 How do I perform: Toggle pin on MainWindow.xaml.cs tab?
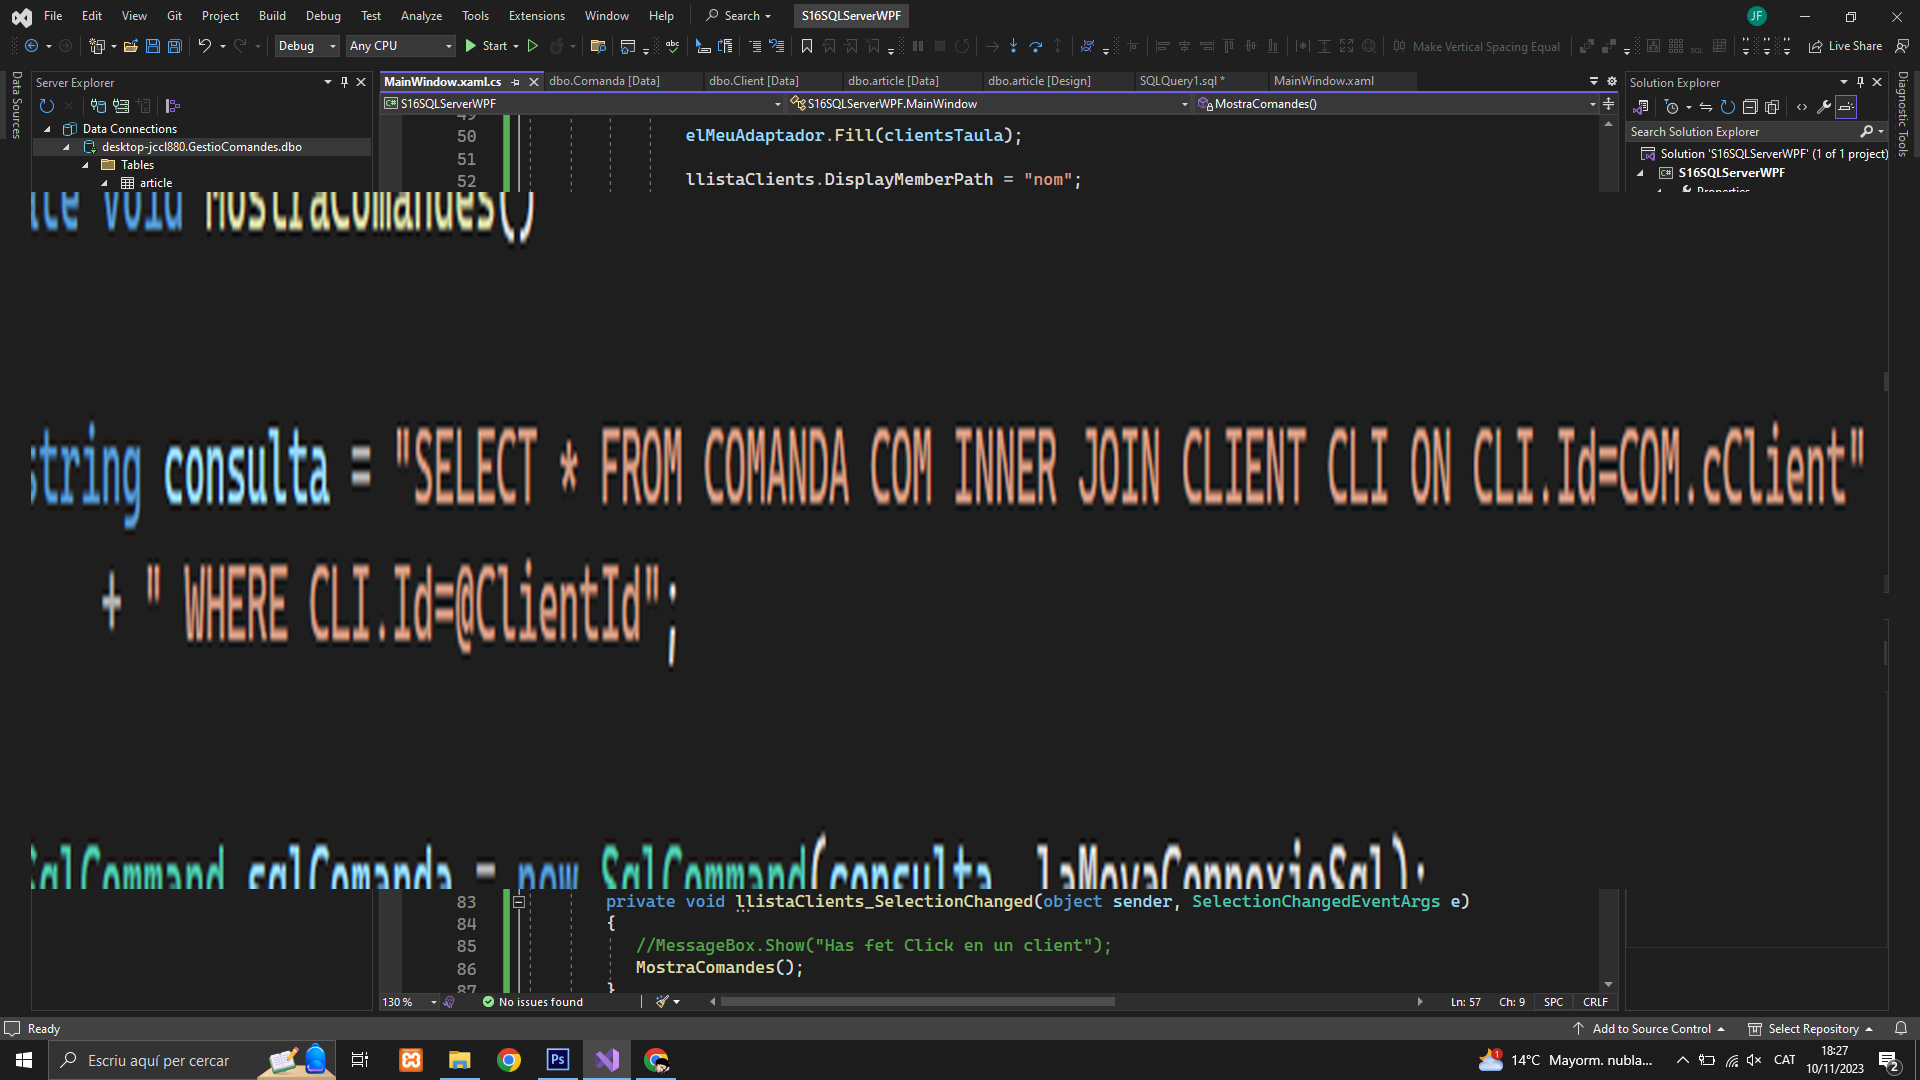(516, 82)
